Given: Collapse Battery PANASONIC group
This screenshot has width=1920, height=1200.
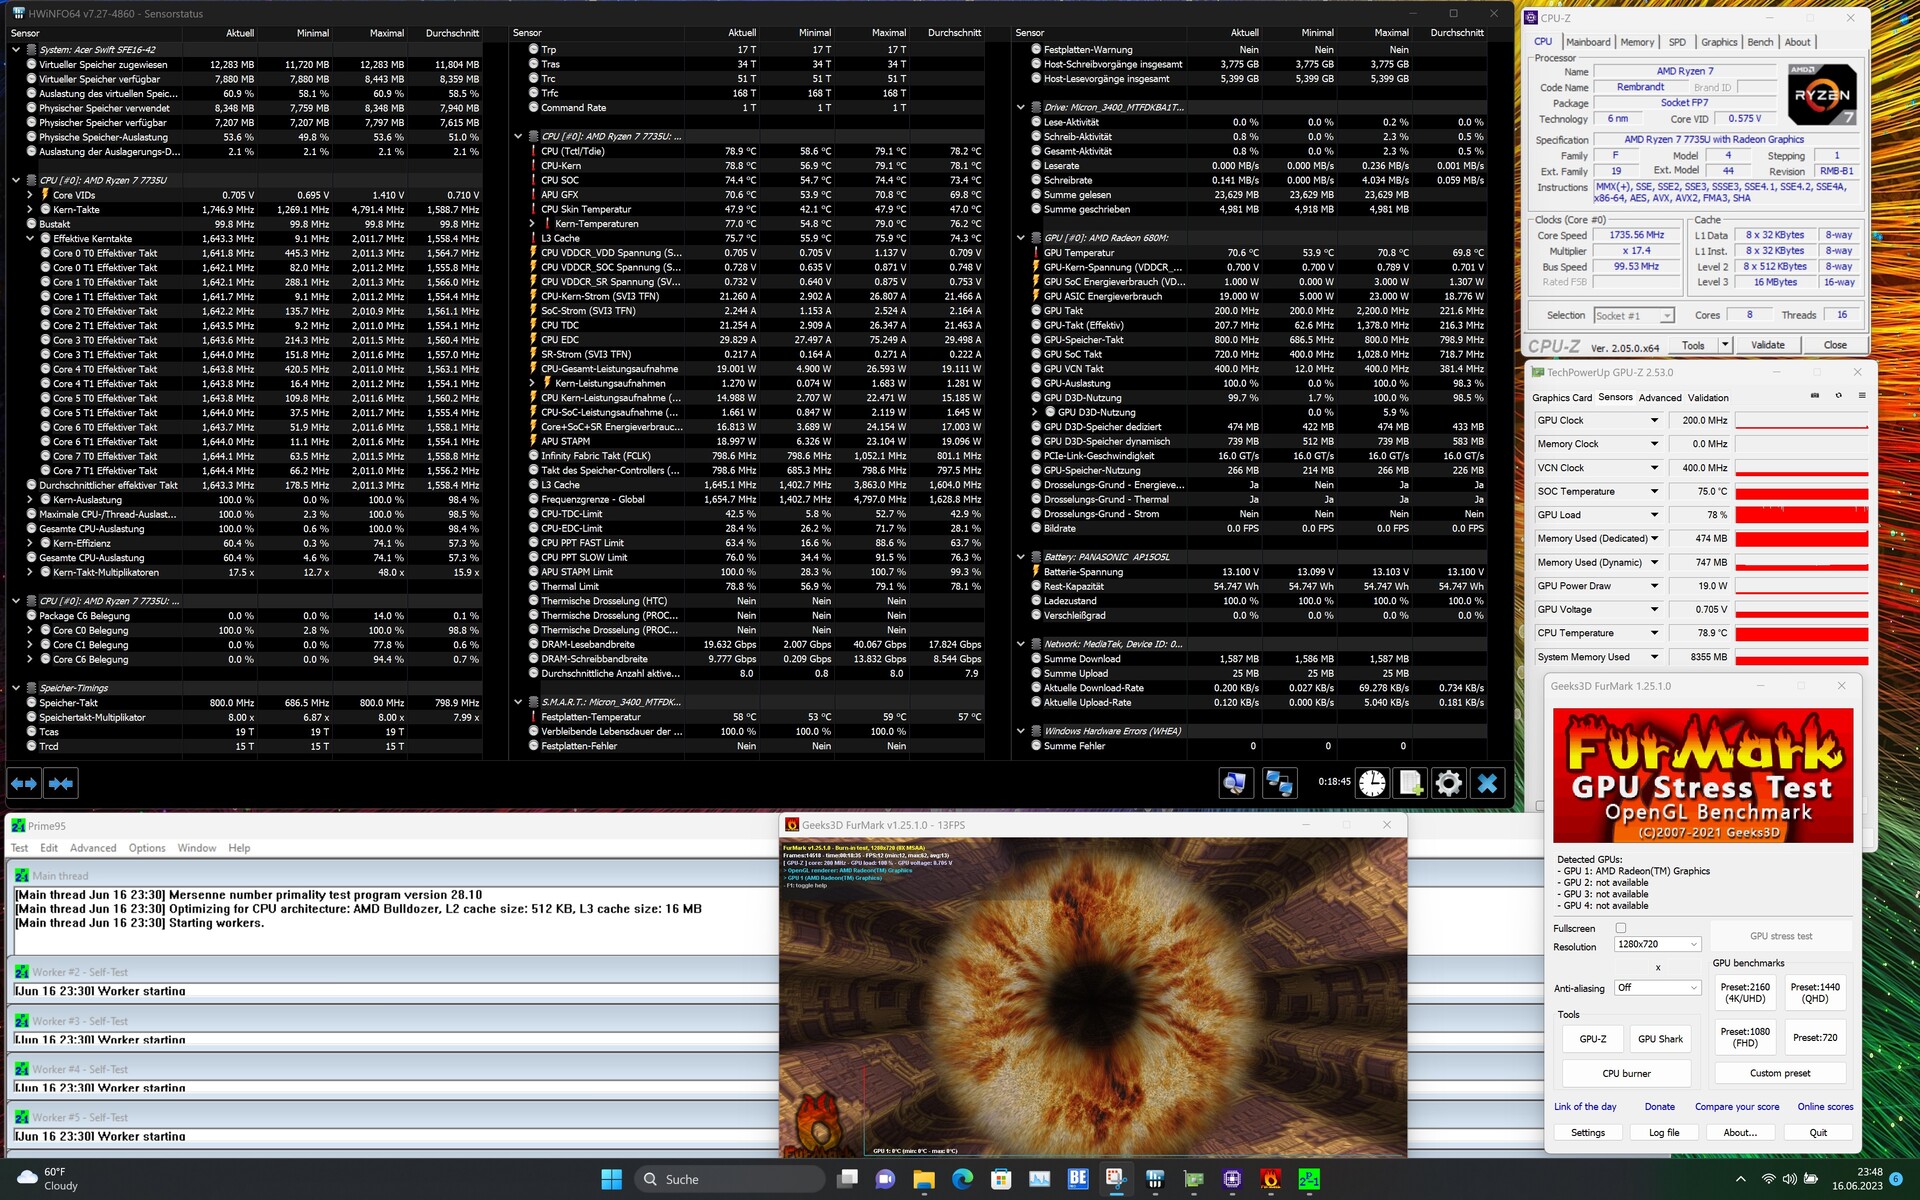Looking at the screenshot, I should (x=1021, y=557).
